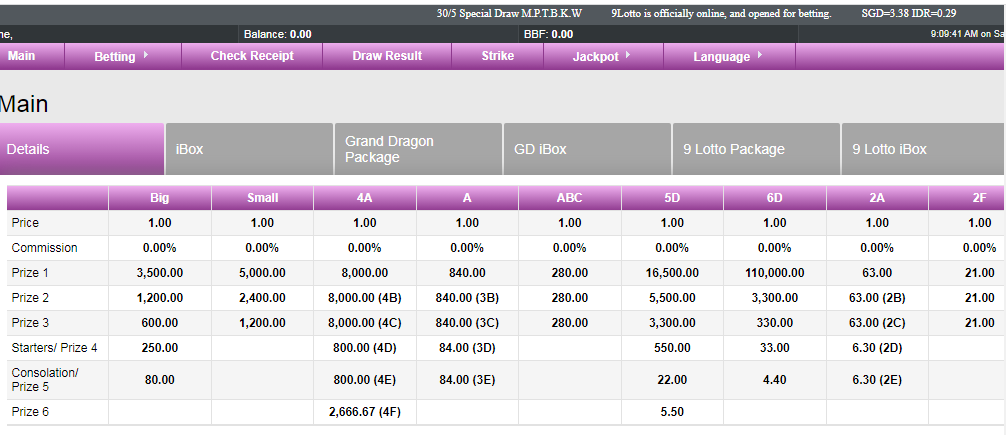Go to the Draw Result page
Screen dimensions: 1006x435
point(387,56)
